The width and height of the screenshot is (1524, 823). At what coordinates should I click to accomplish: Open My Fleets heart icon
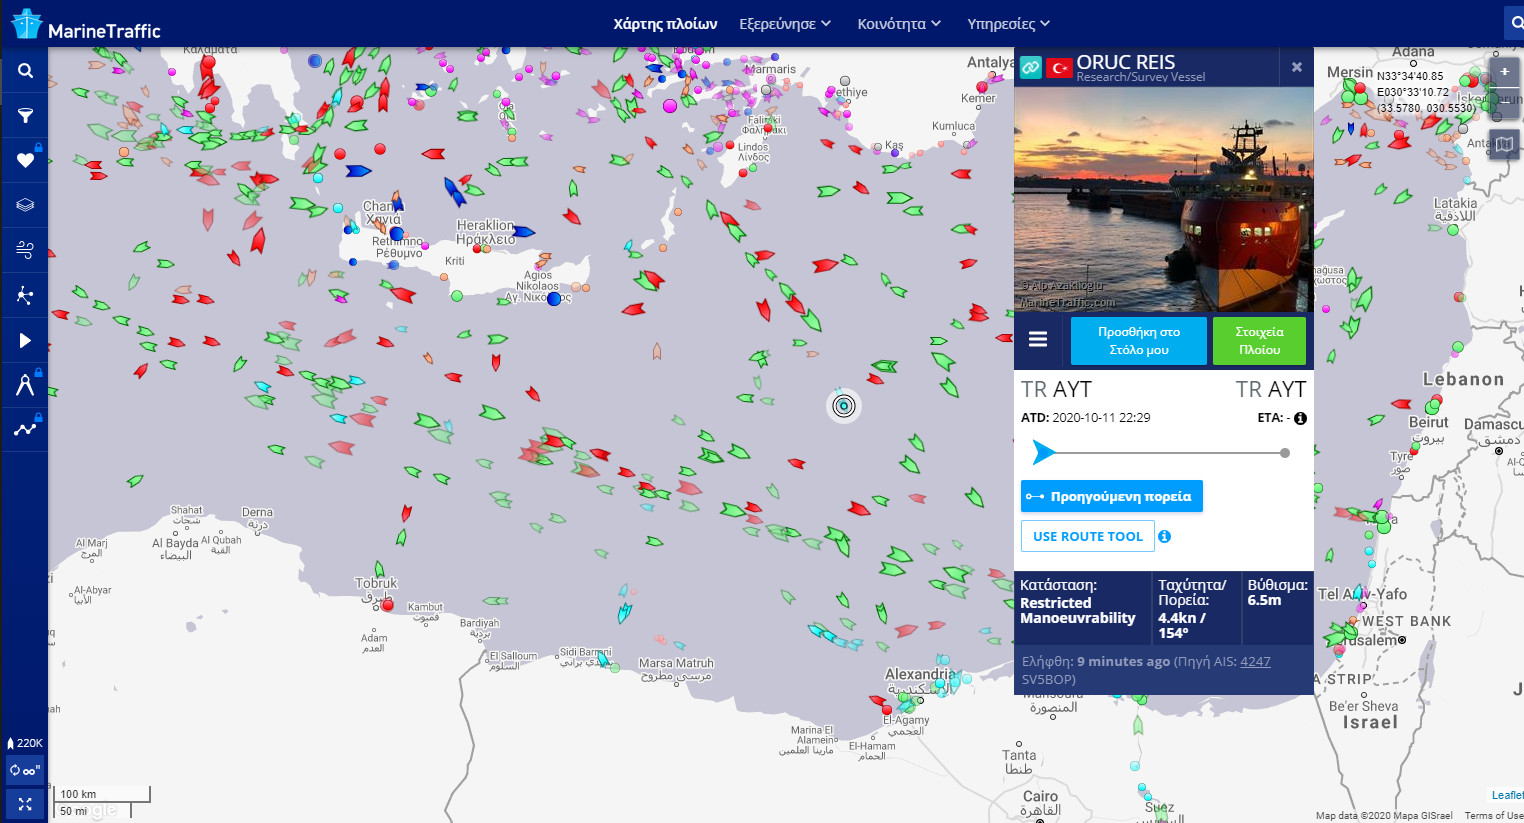[25, 160]
